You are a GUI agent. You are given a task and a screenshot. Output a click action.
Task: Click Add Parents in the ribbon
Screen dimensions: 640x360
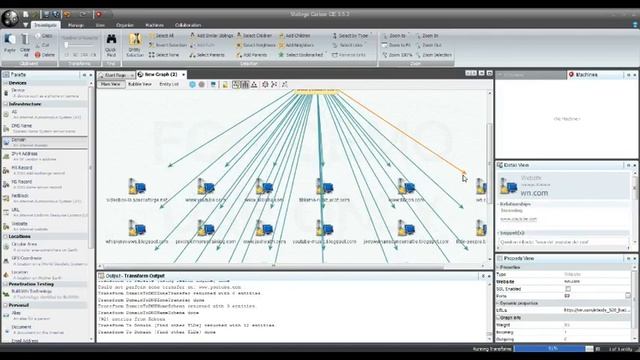252,55
